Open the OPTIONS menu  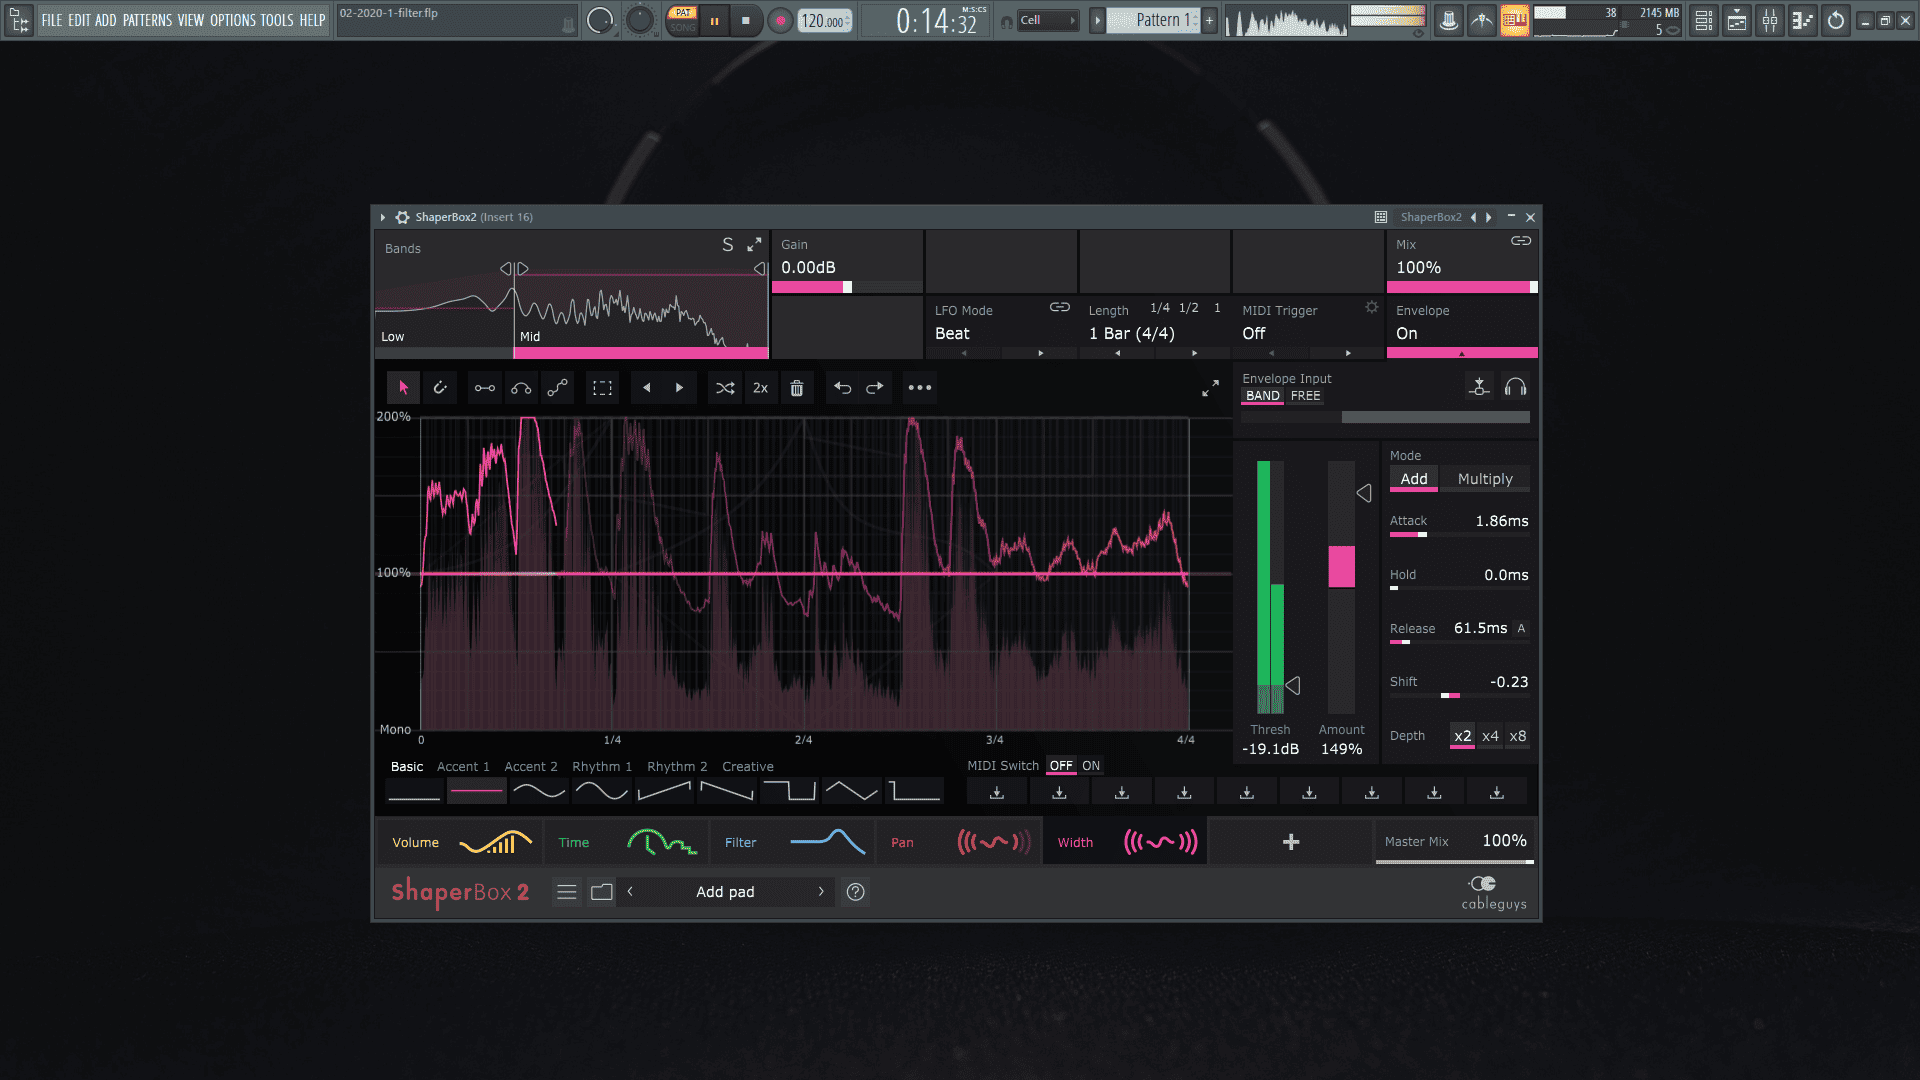(x=232, y=20)
